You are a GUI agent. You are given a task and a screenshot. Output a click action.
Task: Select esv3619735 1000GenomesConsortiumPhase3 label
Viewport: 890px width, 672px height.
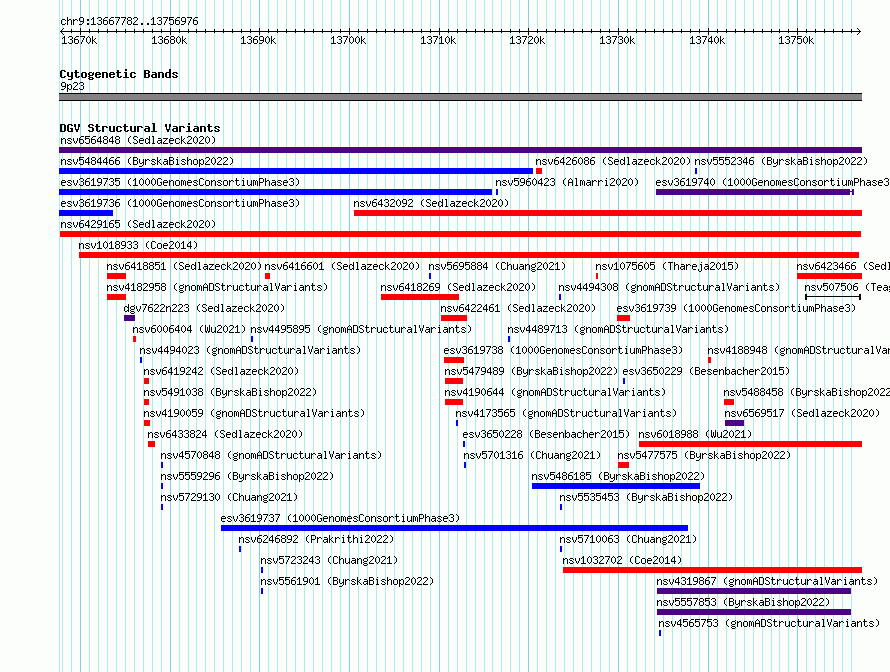pos(180,182)
